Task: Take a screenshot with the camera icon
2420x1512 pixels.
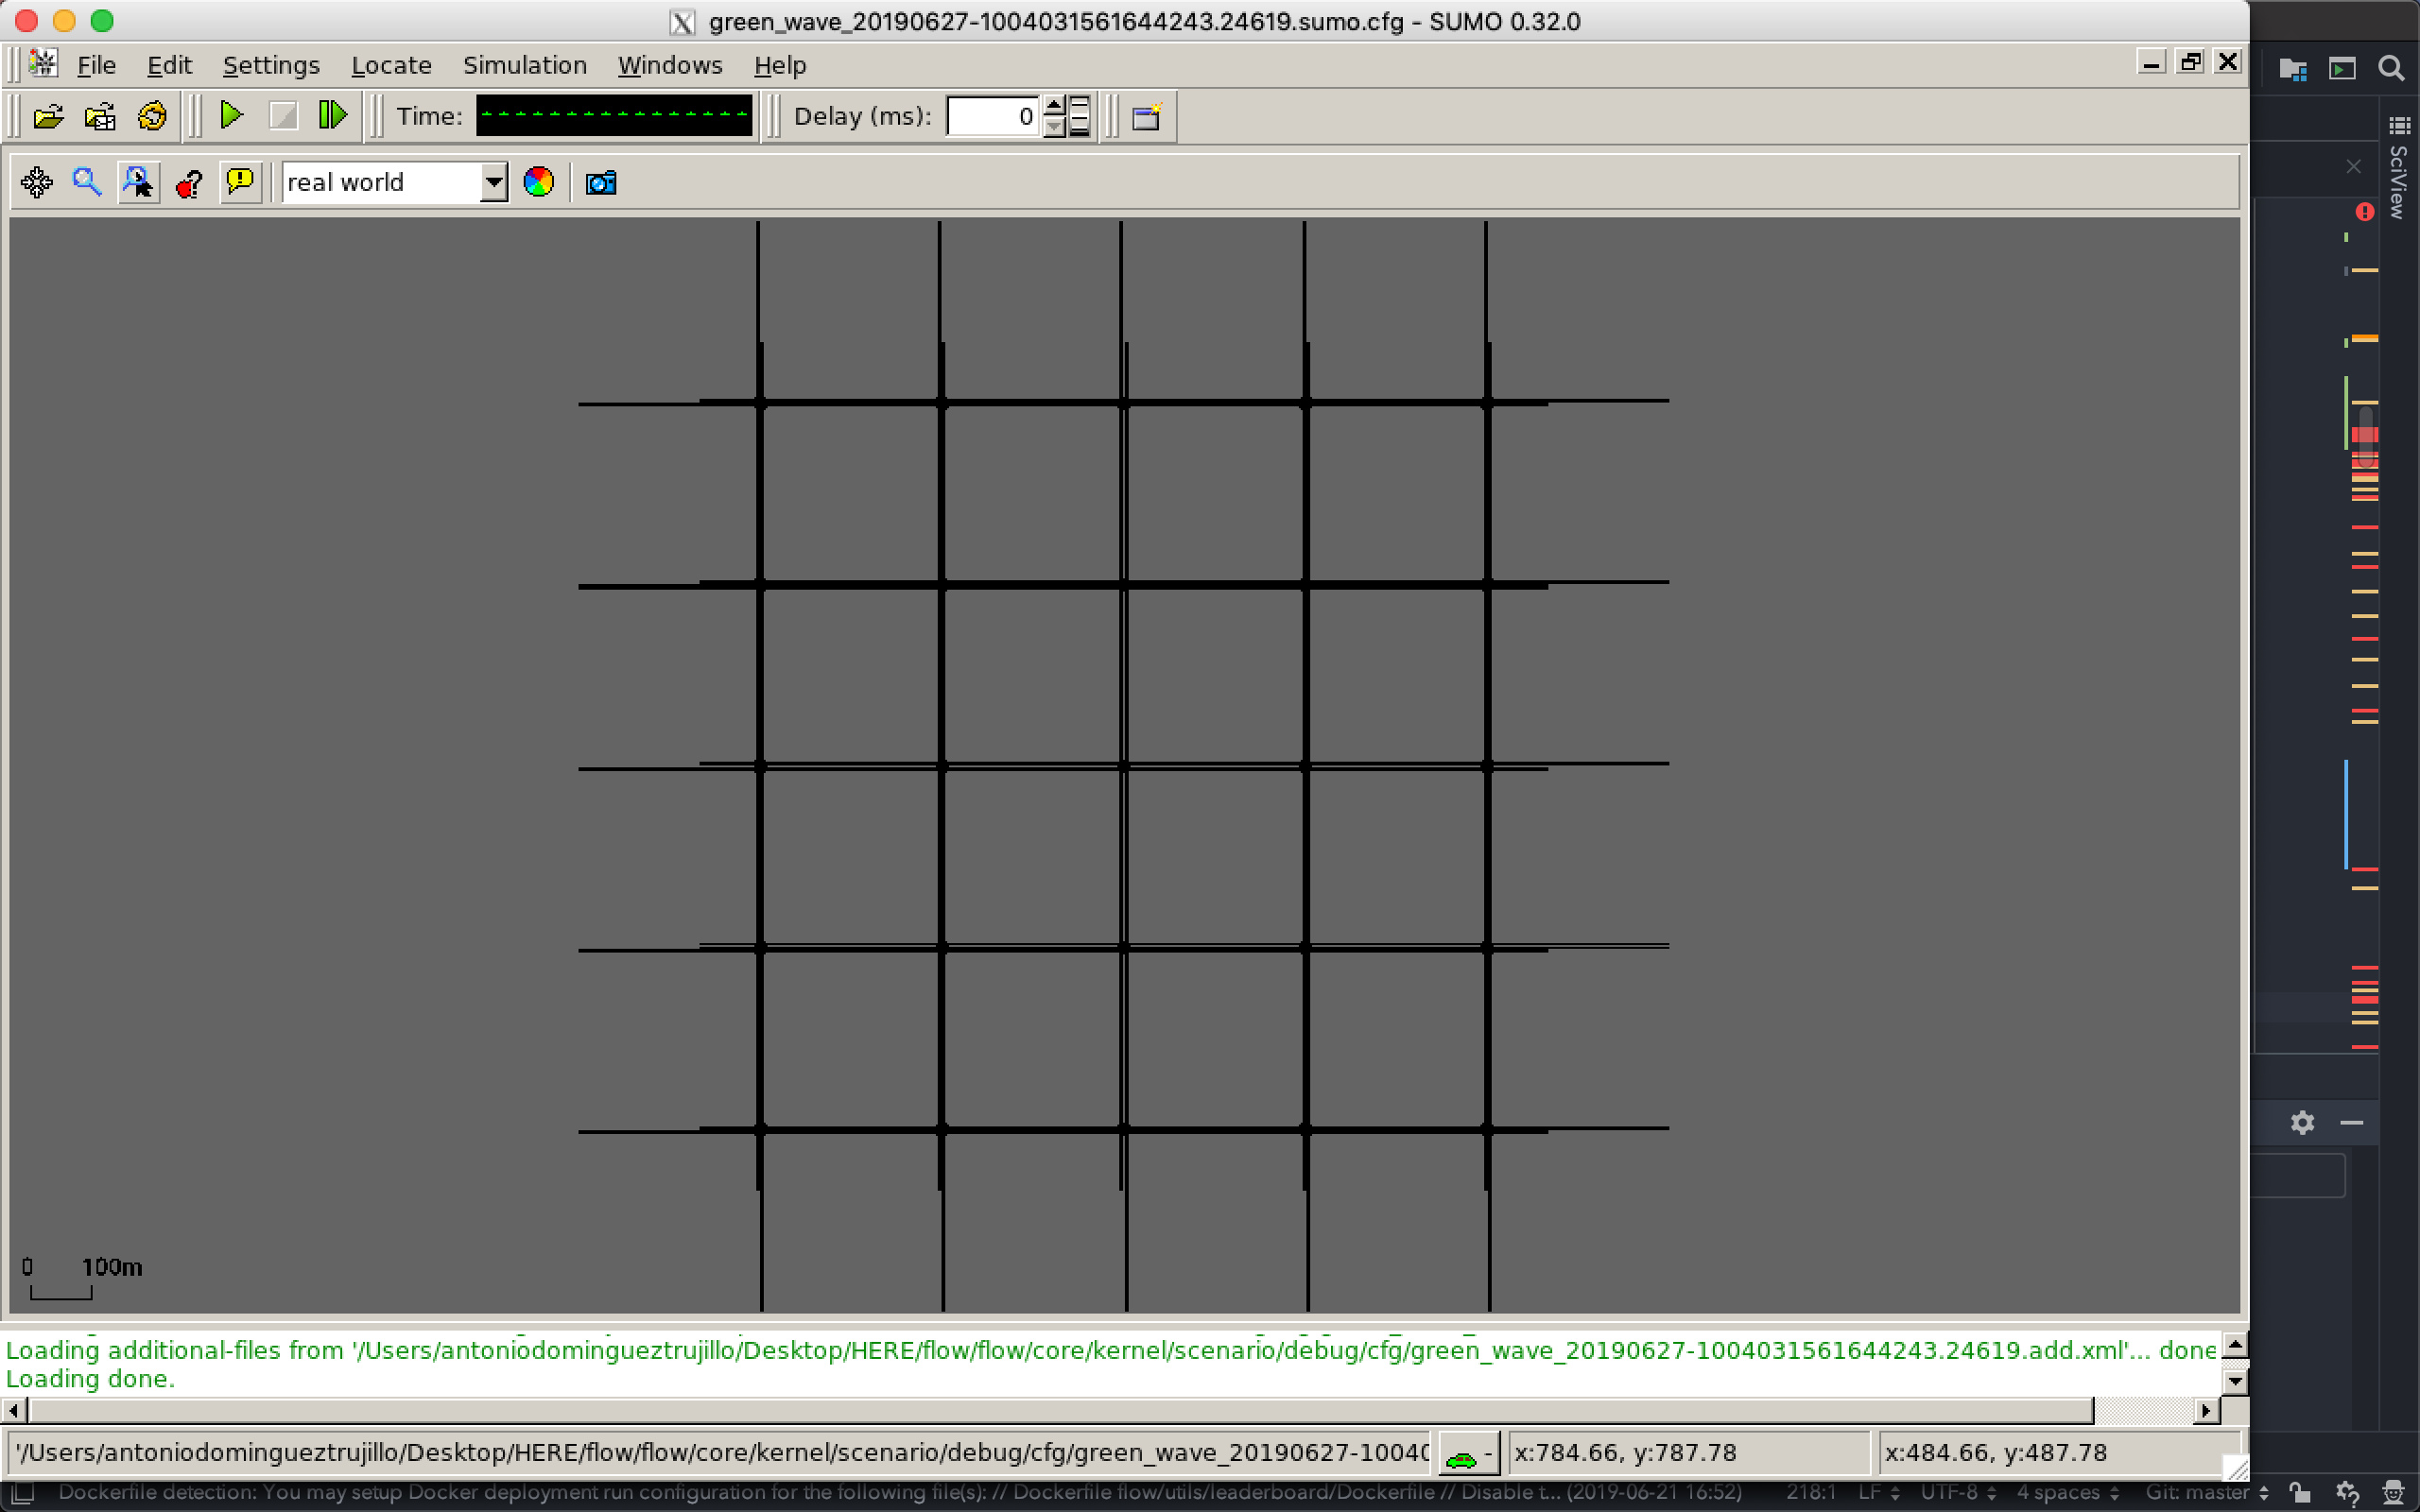Action: [x=601, y=183]
